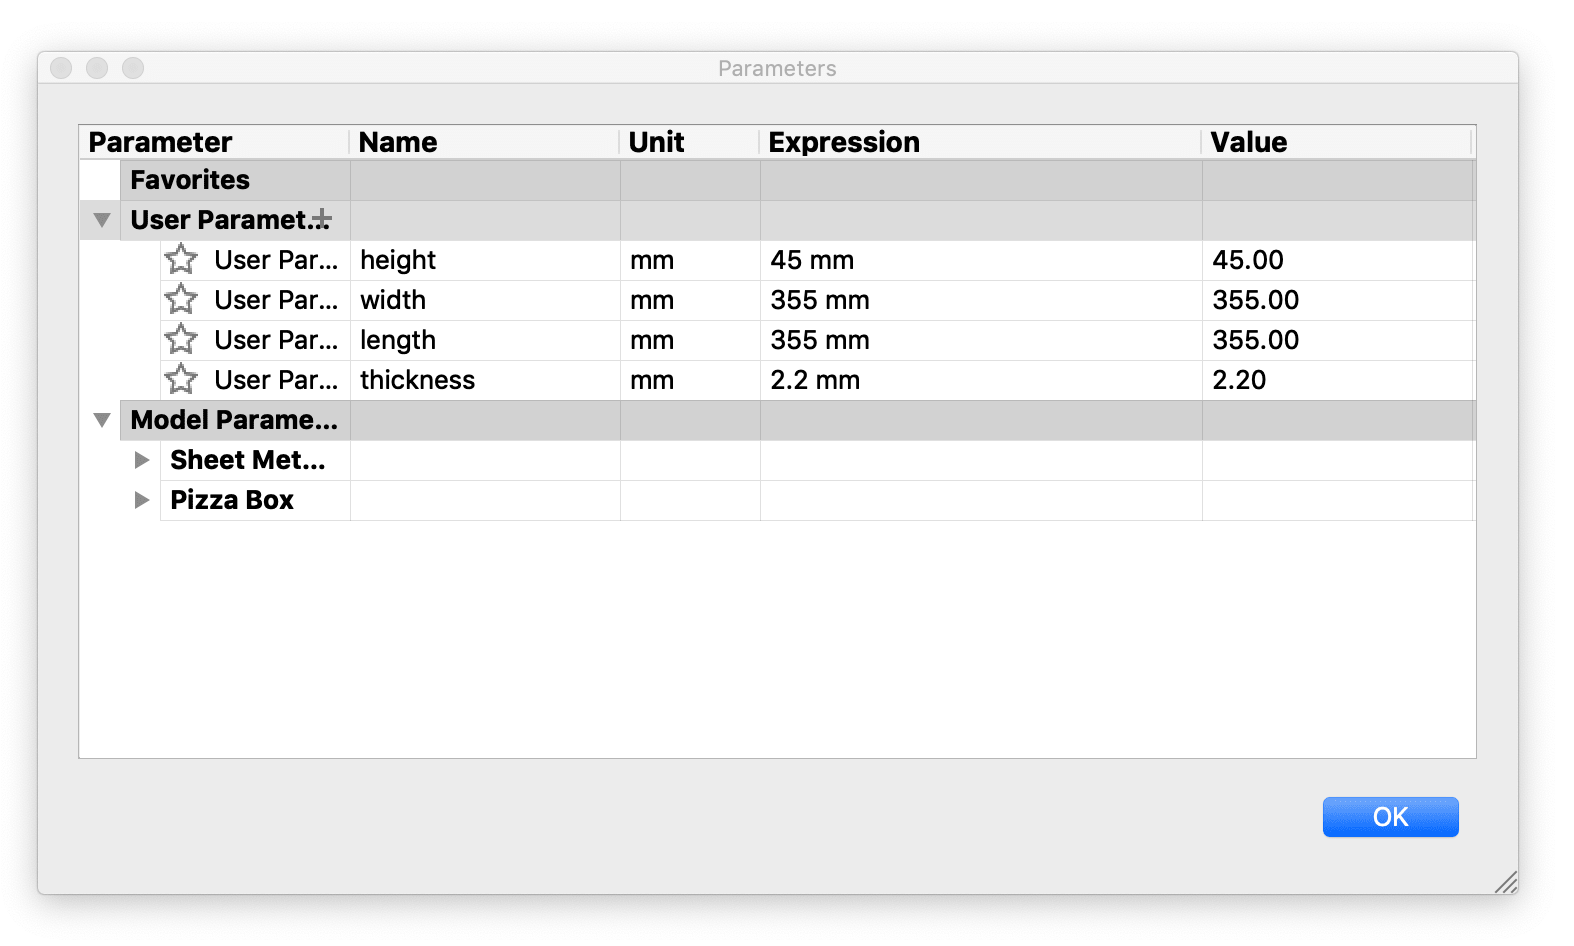Favorite the thickness parameter star
The width and height of the screenshot is (1574, 946).
(x=181, y=380)
